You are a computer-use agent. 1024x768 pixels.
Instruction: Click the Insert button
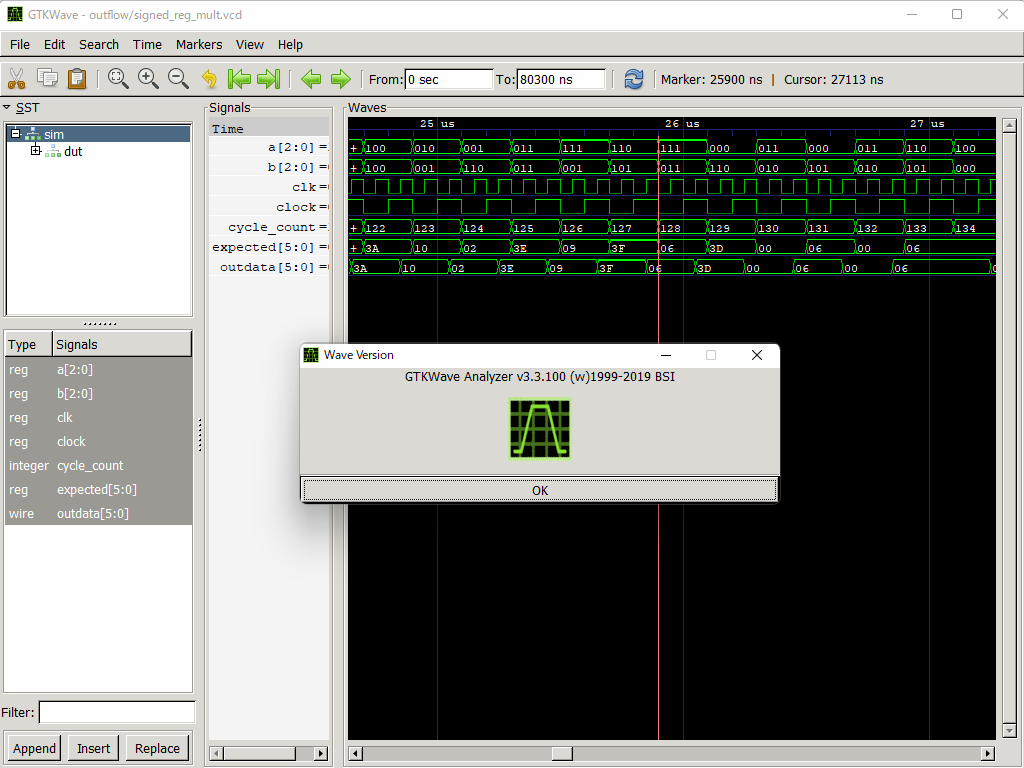(93, 748)
